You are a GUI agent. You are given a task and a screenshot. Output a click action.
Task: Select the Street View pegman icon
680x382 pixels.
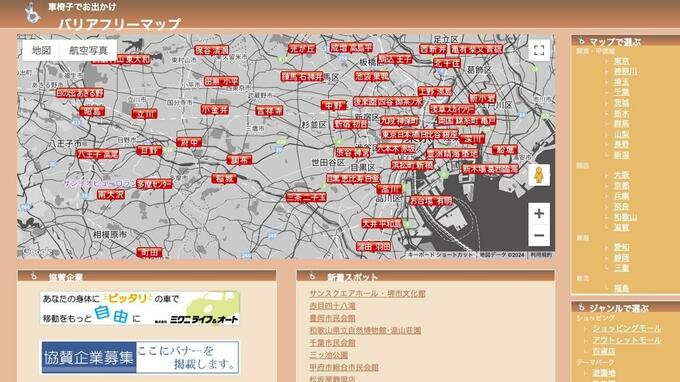pyautogui.click(x=539, y=175)
